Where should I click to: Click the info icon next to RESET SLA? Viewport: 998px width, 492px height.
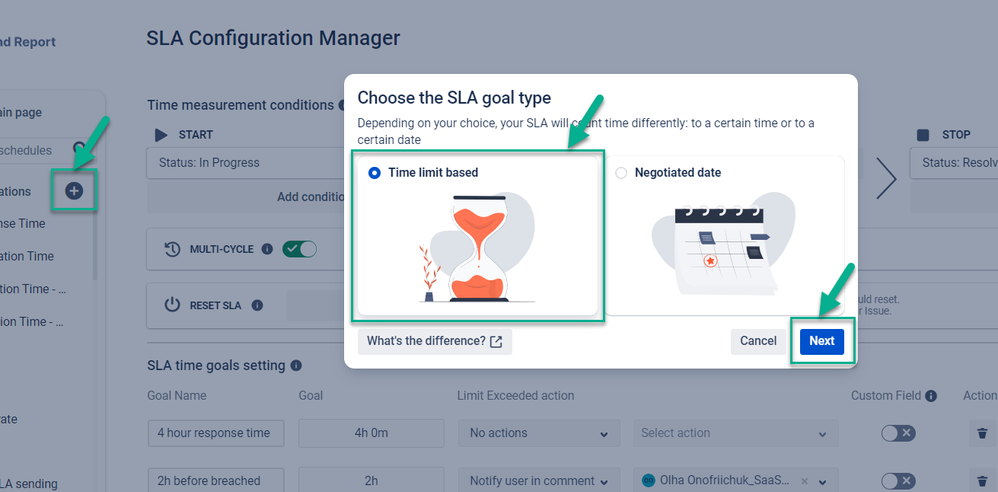click(257, 305)
